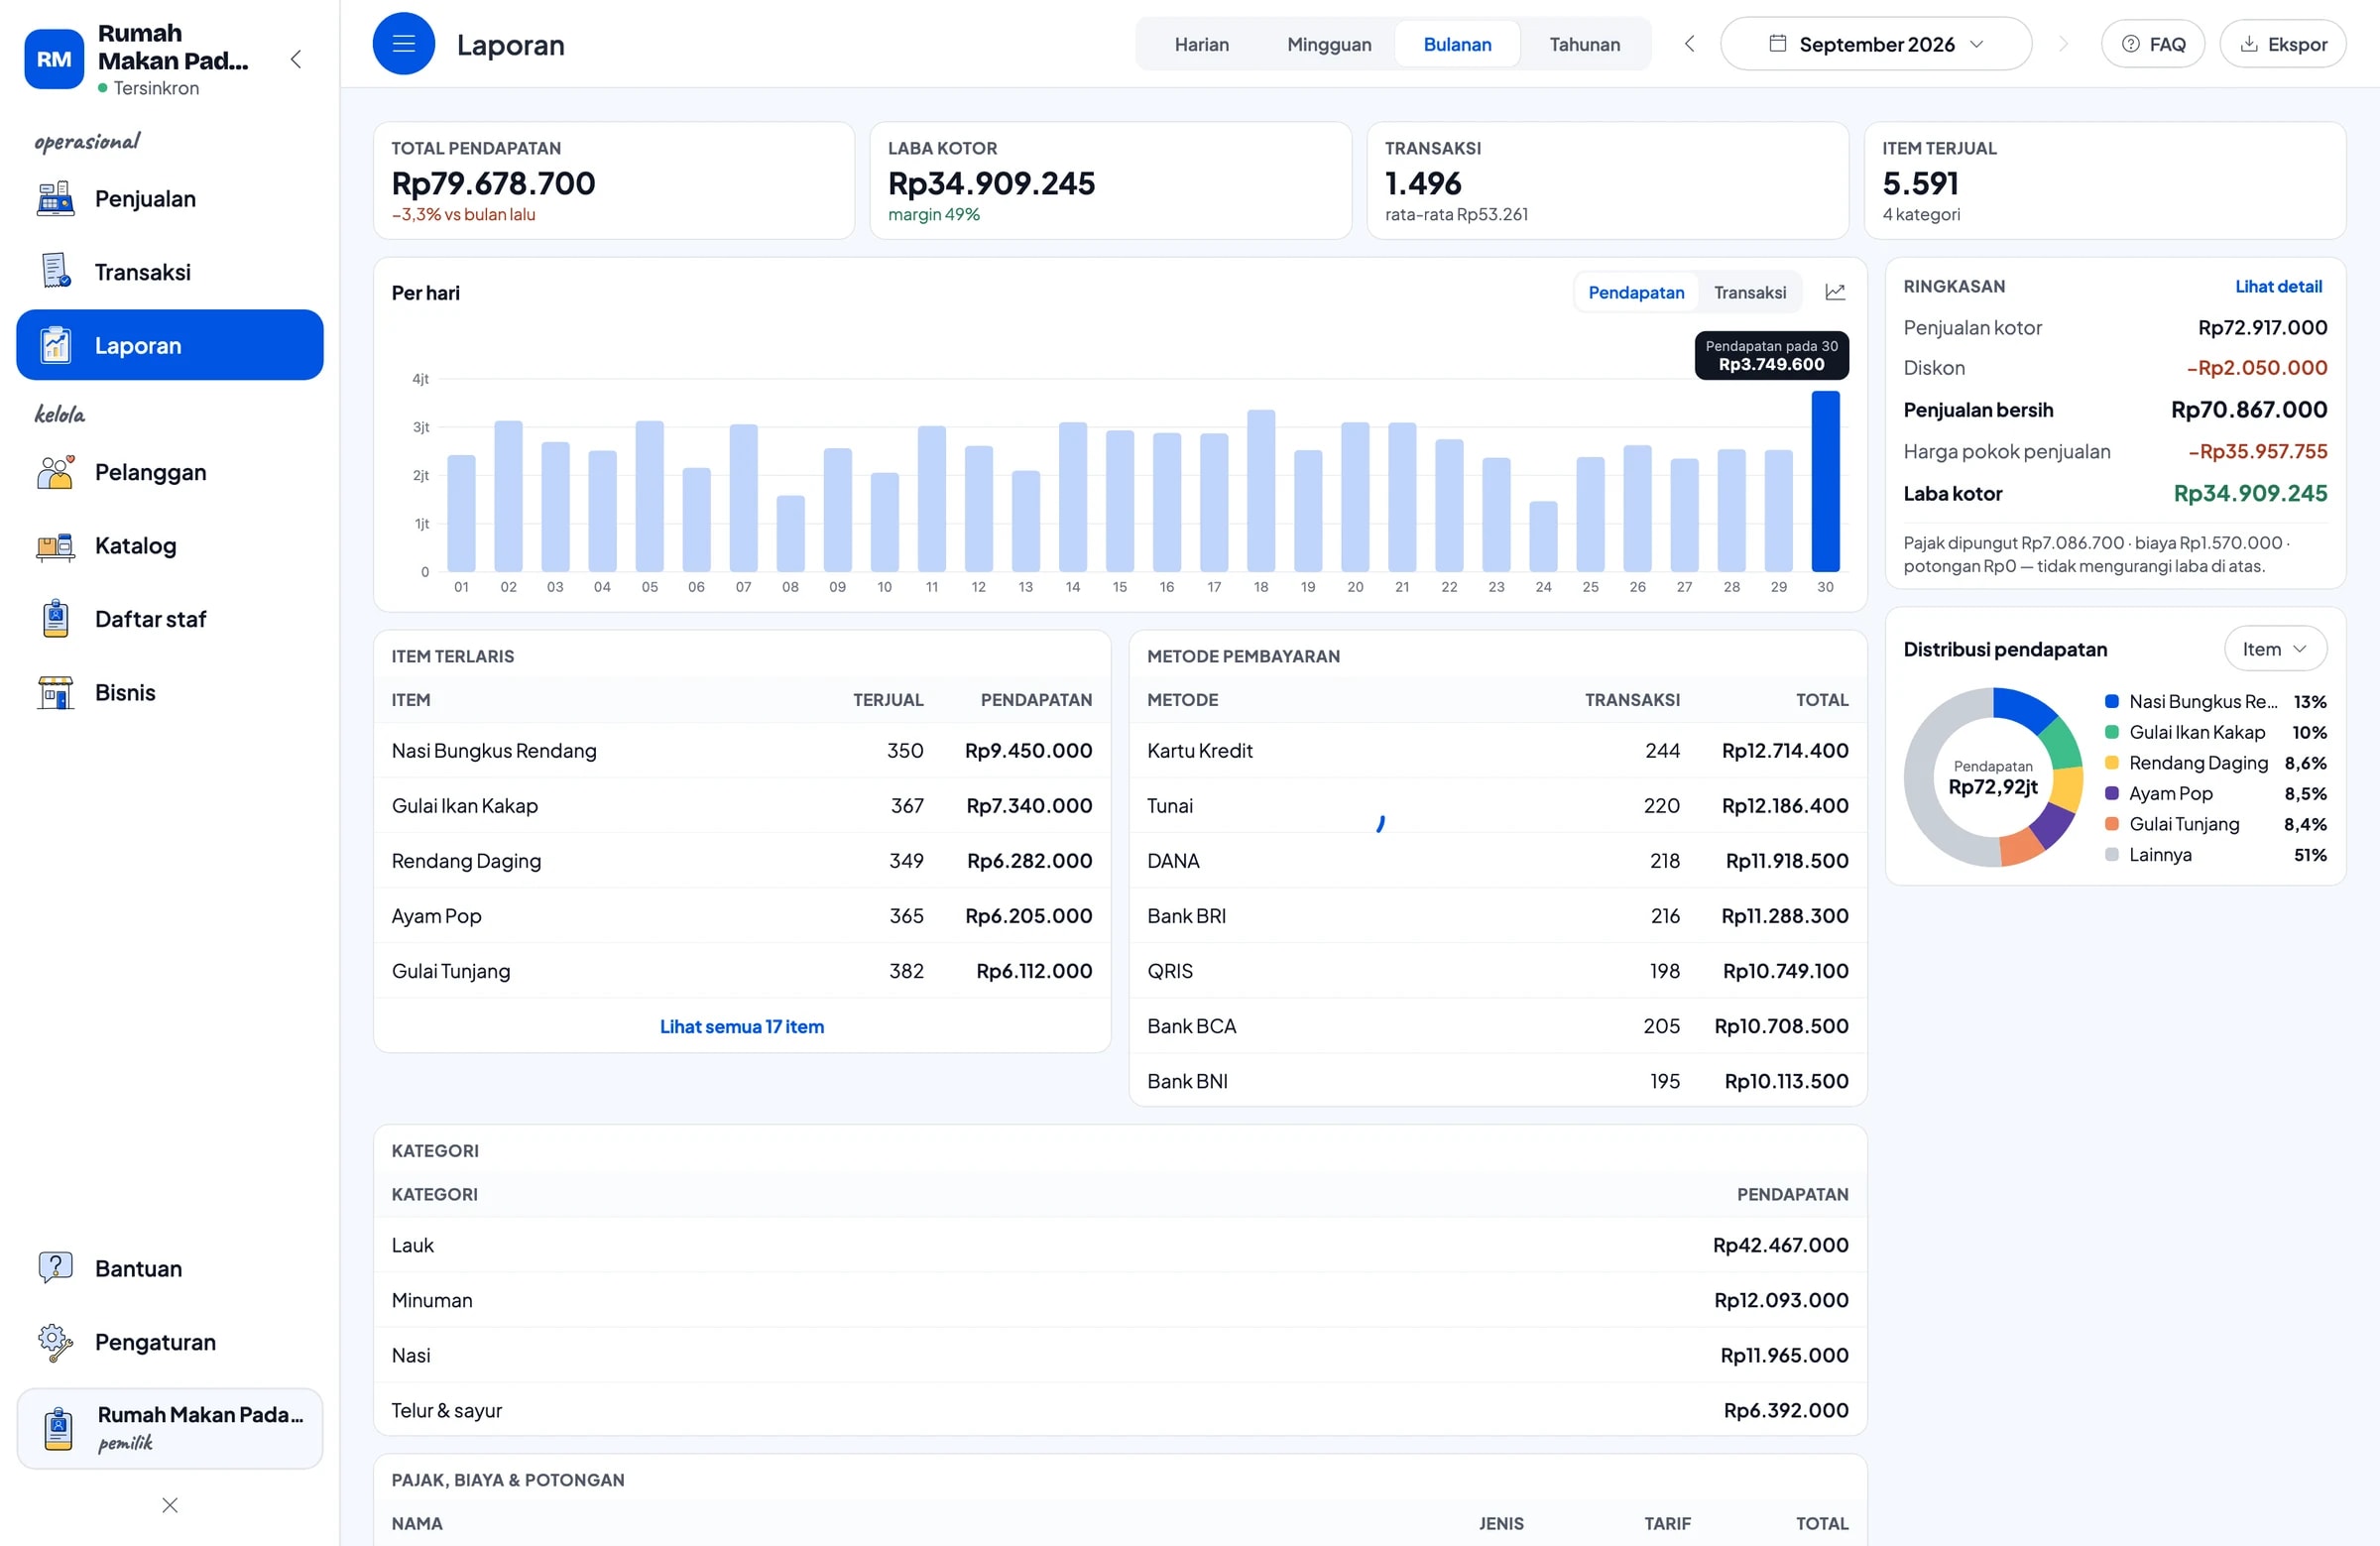Open Transaksi from the sidebar

170,272
